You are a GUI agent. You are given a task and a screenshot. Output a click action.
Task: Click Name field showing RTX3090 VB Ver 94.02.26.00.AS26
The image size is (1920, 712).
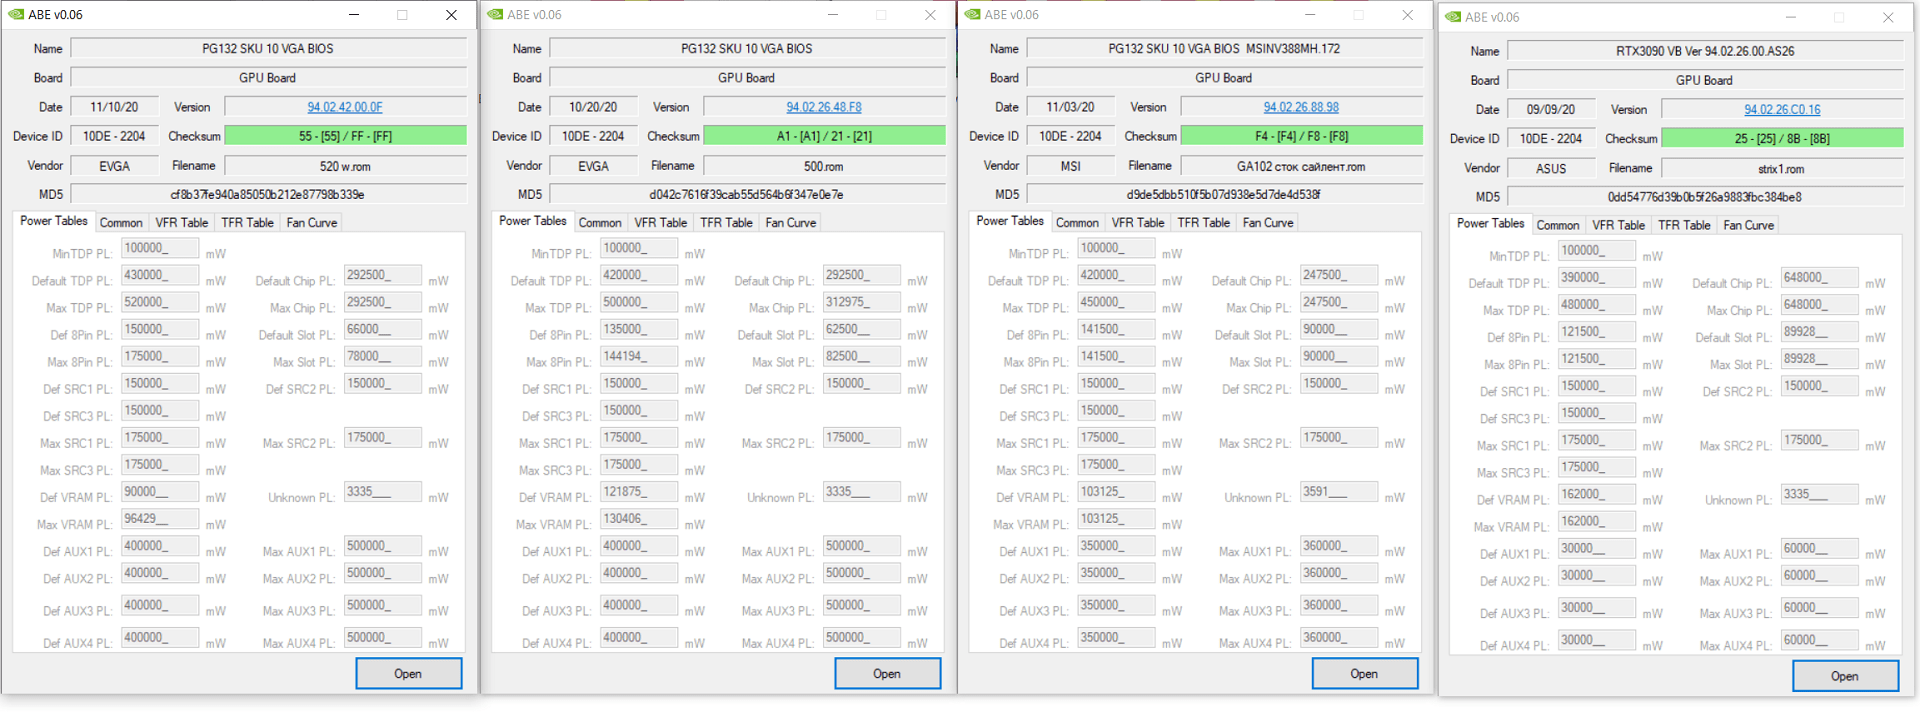[x=1705, y=51]
